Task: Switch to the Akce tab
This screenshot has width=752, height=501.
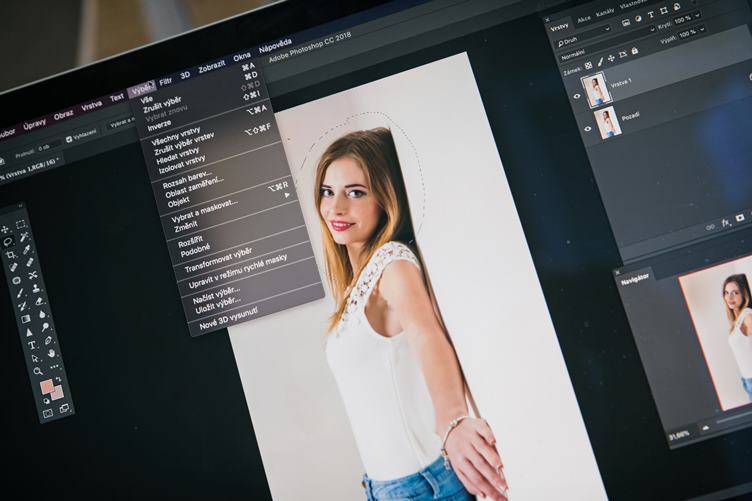Action: pos(584,20)
